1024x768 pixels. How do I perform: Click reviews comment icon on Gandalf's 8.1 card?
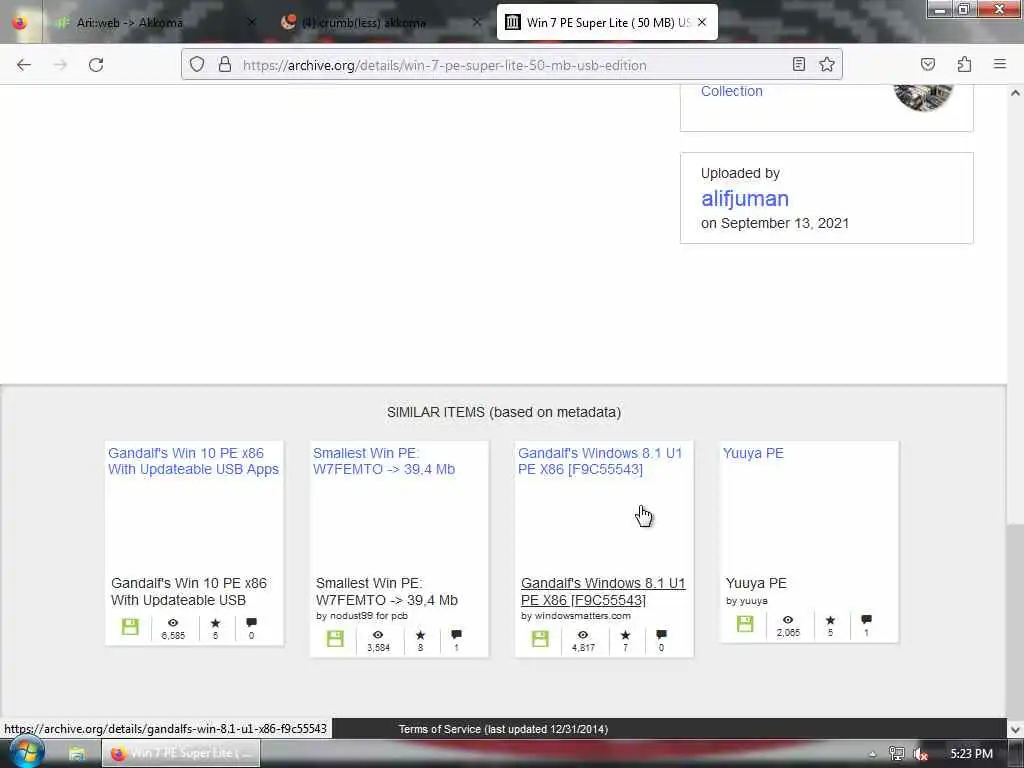pyautogui.click(x=661, y=634)
